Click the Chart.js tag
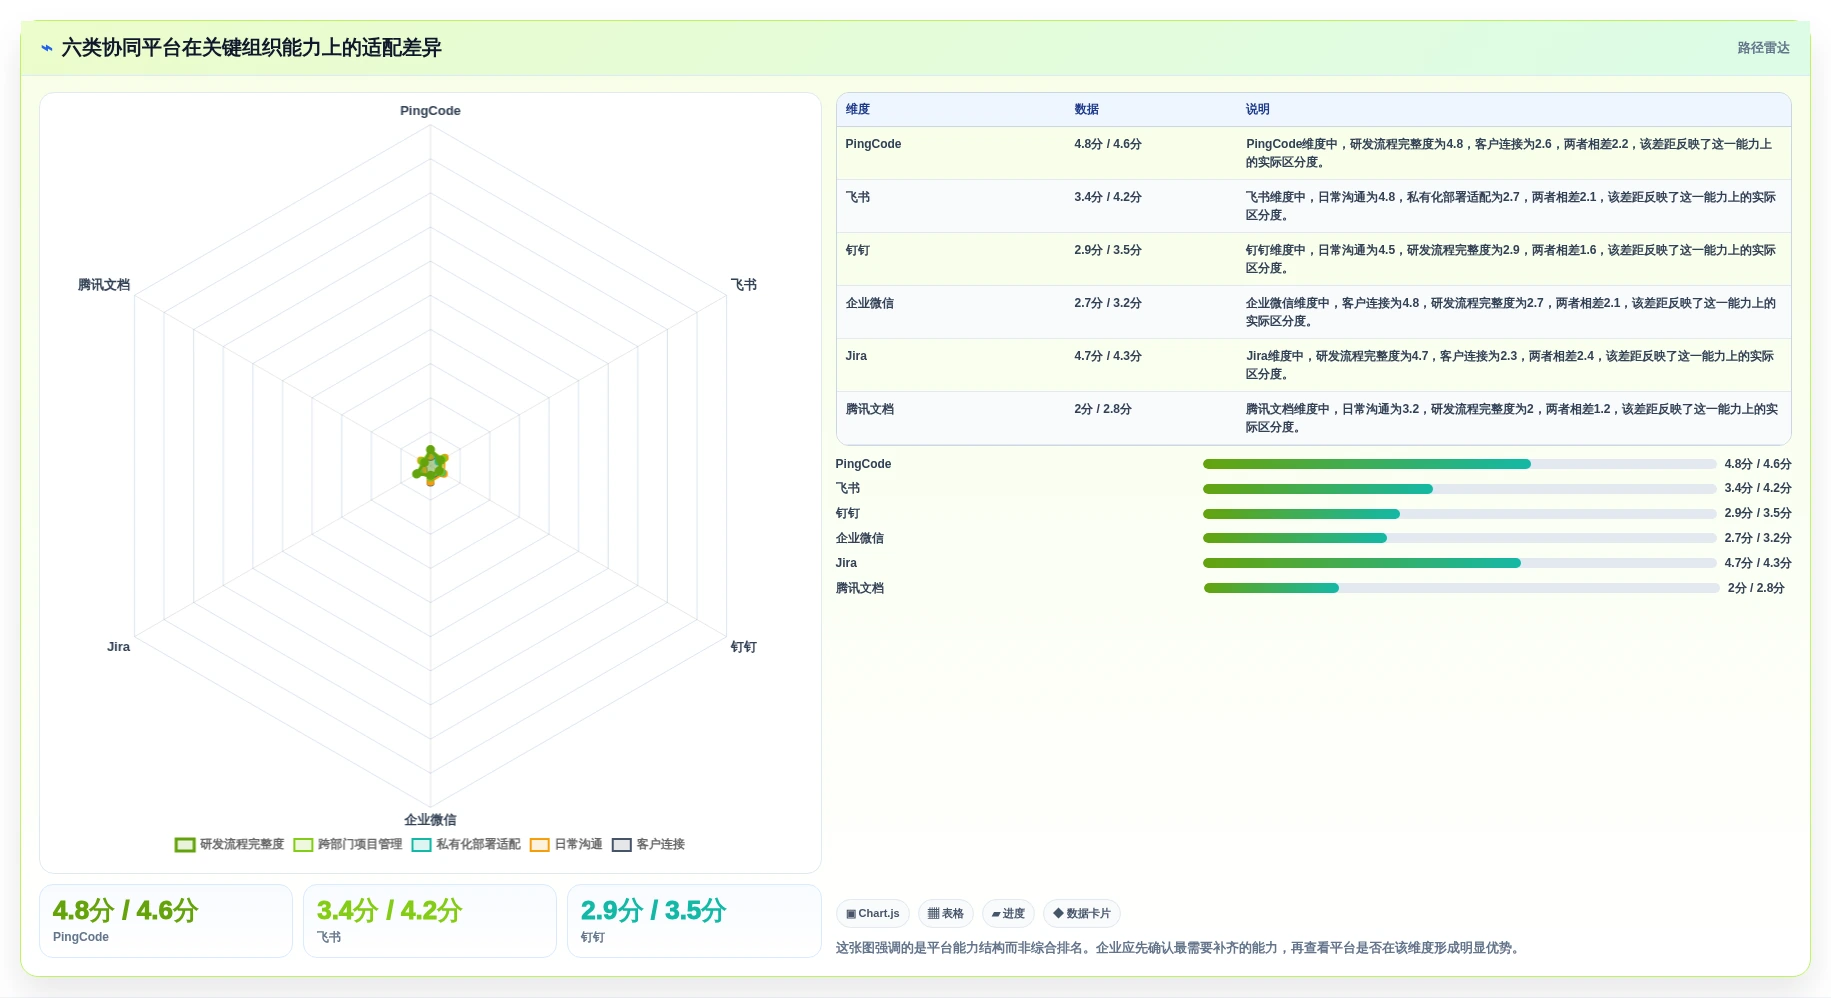This screenshot has height=998, width=1831. click(872, 914)
